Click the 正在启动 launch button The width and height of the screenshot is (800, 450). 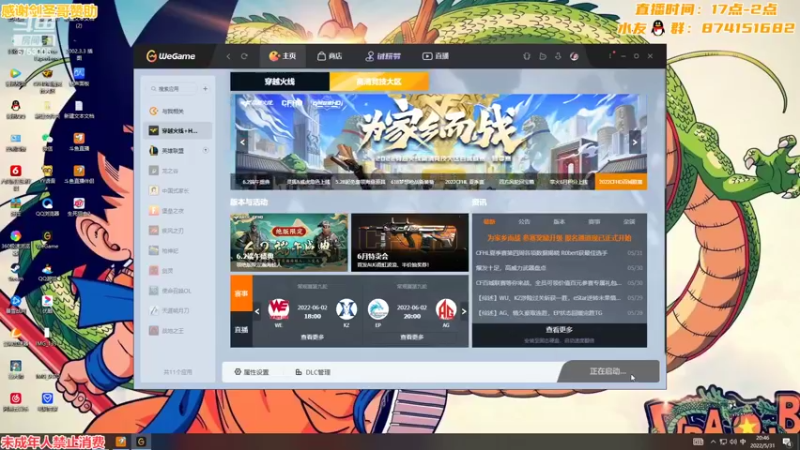[x=608, y=371]
